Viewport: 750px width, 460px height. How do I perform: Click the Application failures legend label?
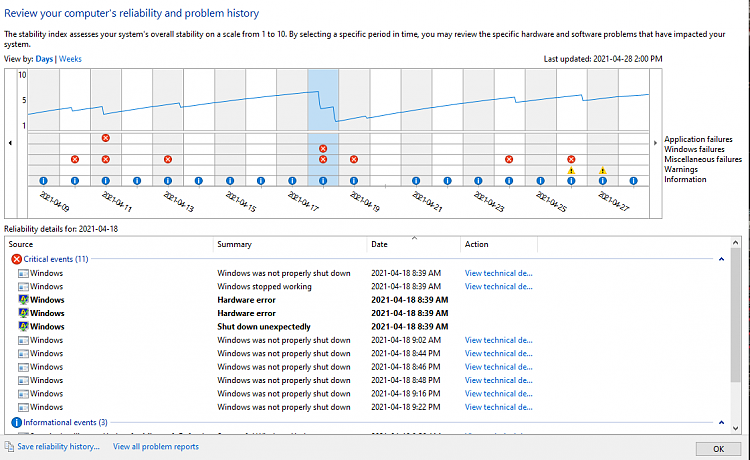(x=698, y=139)
